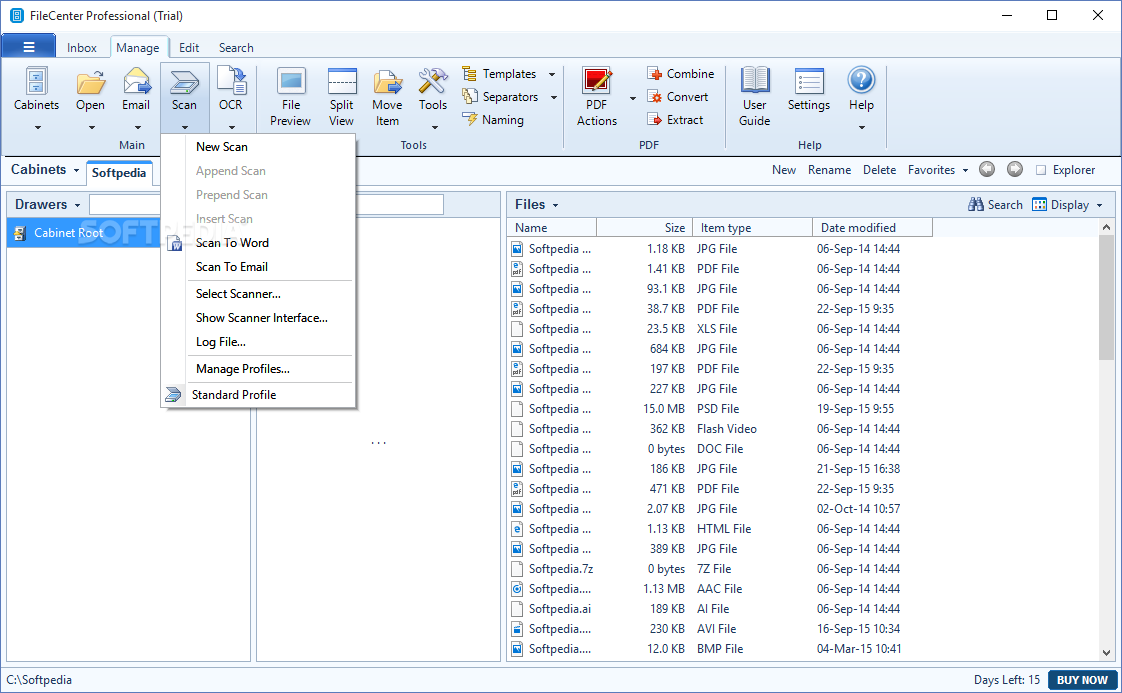Expand the Open button dropdown arrow

click(92, 128)
